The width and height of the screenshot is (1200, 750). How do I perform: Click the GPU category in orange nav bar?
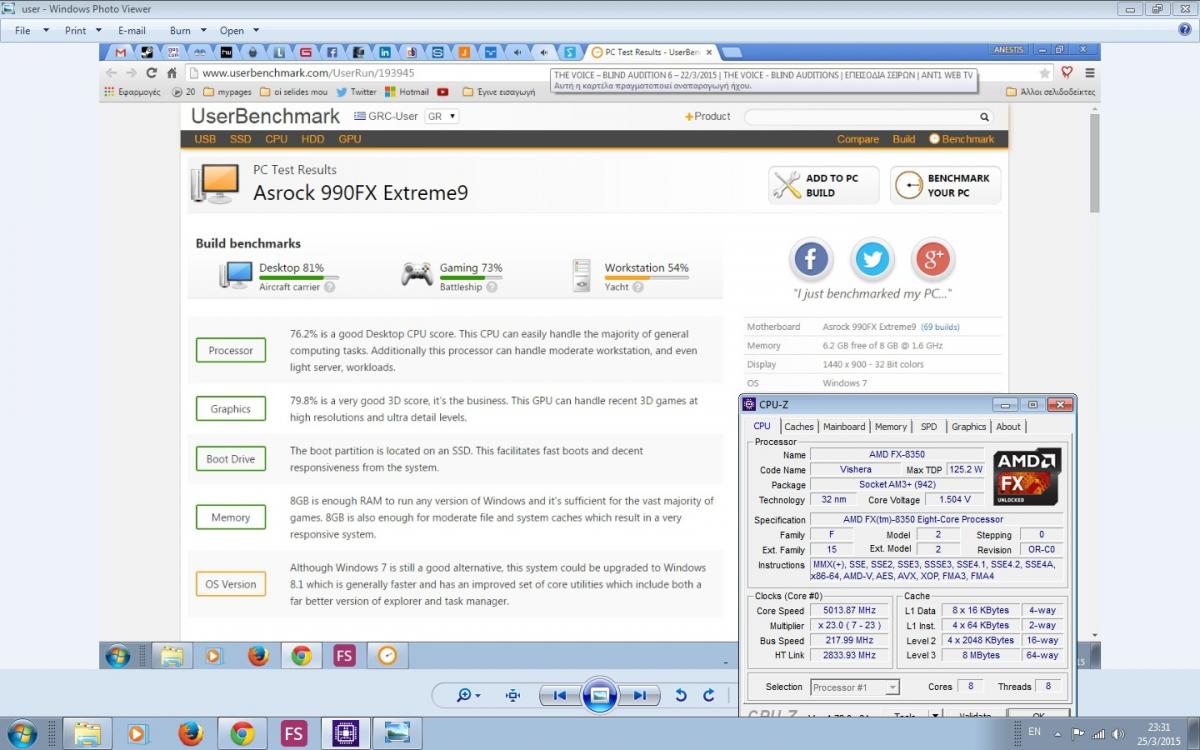coord(350,139)
